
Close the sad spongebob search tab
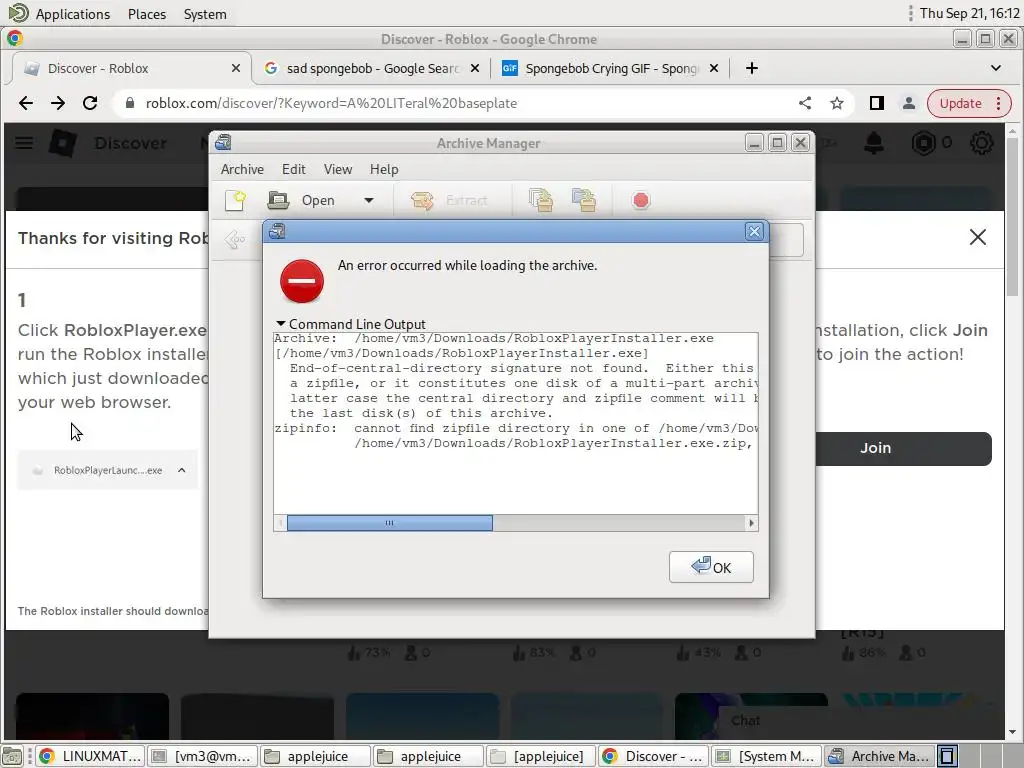click(x=475, y=69)
